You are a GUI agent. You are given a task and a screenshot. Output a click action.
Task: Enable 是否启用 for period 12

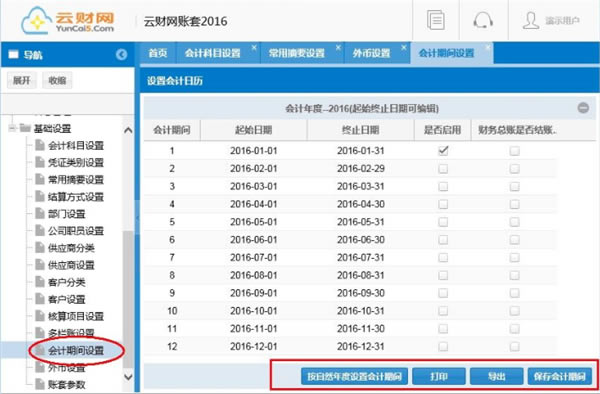coord(443,346)
